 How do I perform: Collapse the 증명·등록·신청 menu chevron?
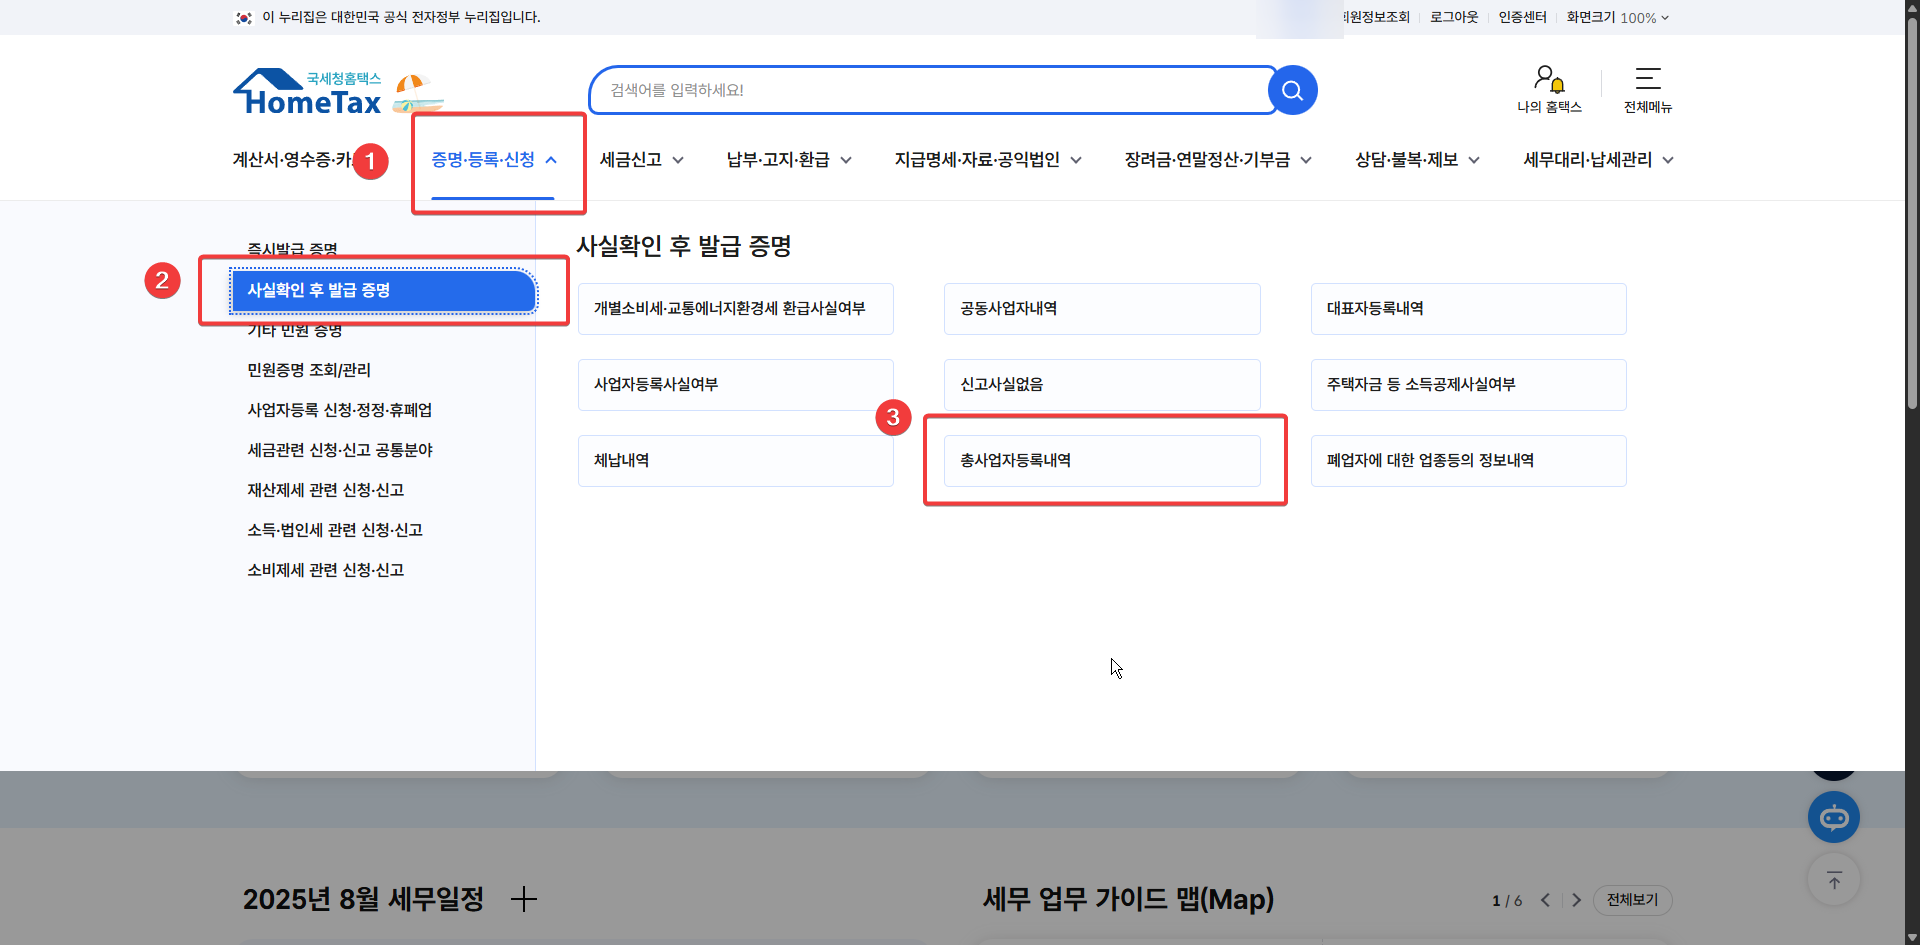(x=550, y=159)
